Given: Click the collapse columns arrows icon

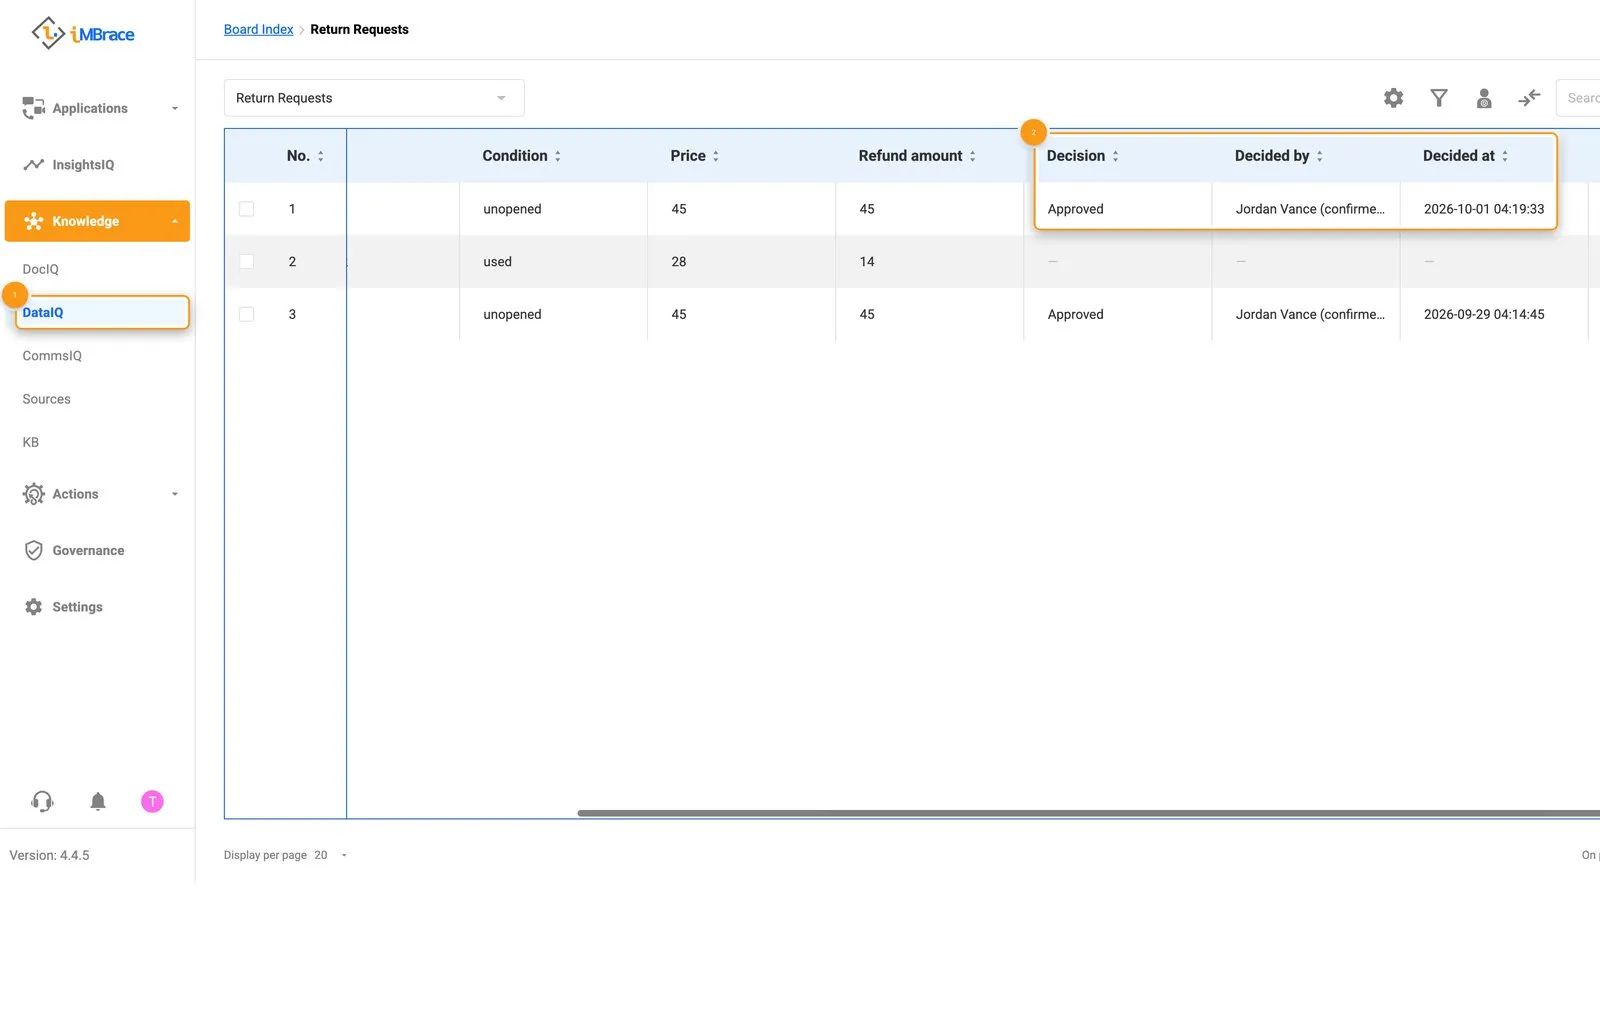Looking at the screenshot, I should [1529, 98].
